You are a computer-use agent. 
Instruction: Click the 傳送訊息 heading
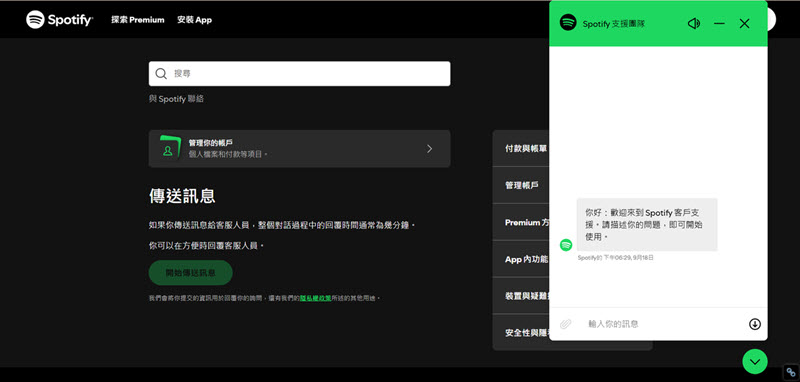(182, 196)
